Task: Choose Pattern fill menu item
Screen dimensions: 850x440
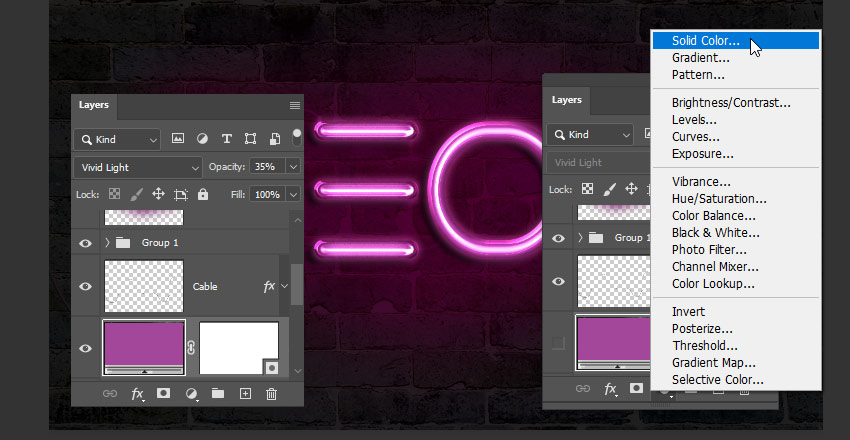Action: [736, 75]
